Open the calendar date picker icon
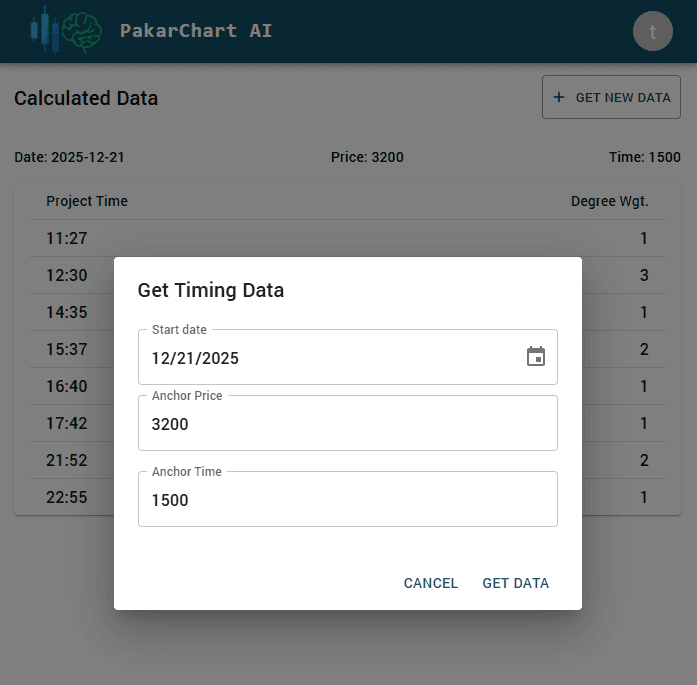Image resolution: width=697 pixels, height=685 pixels. pos(536,357)
